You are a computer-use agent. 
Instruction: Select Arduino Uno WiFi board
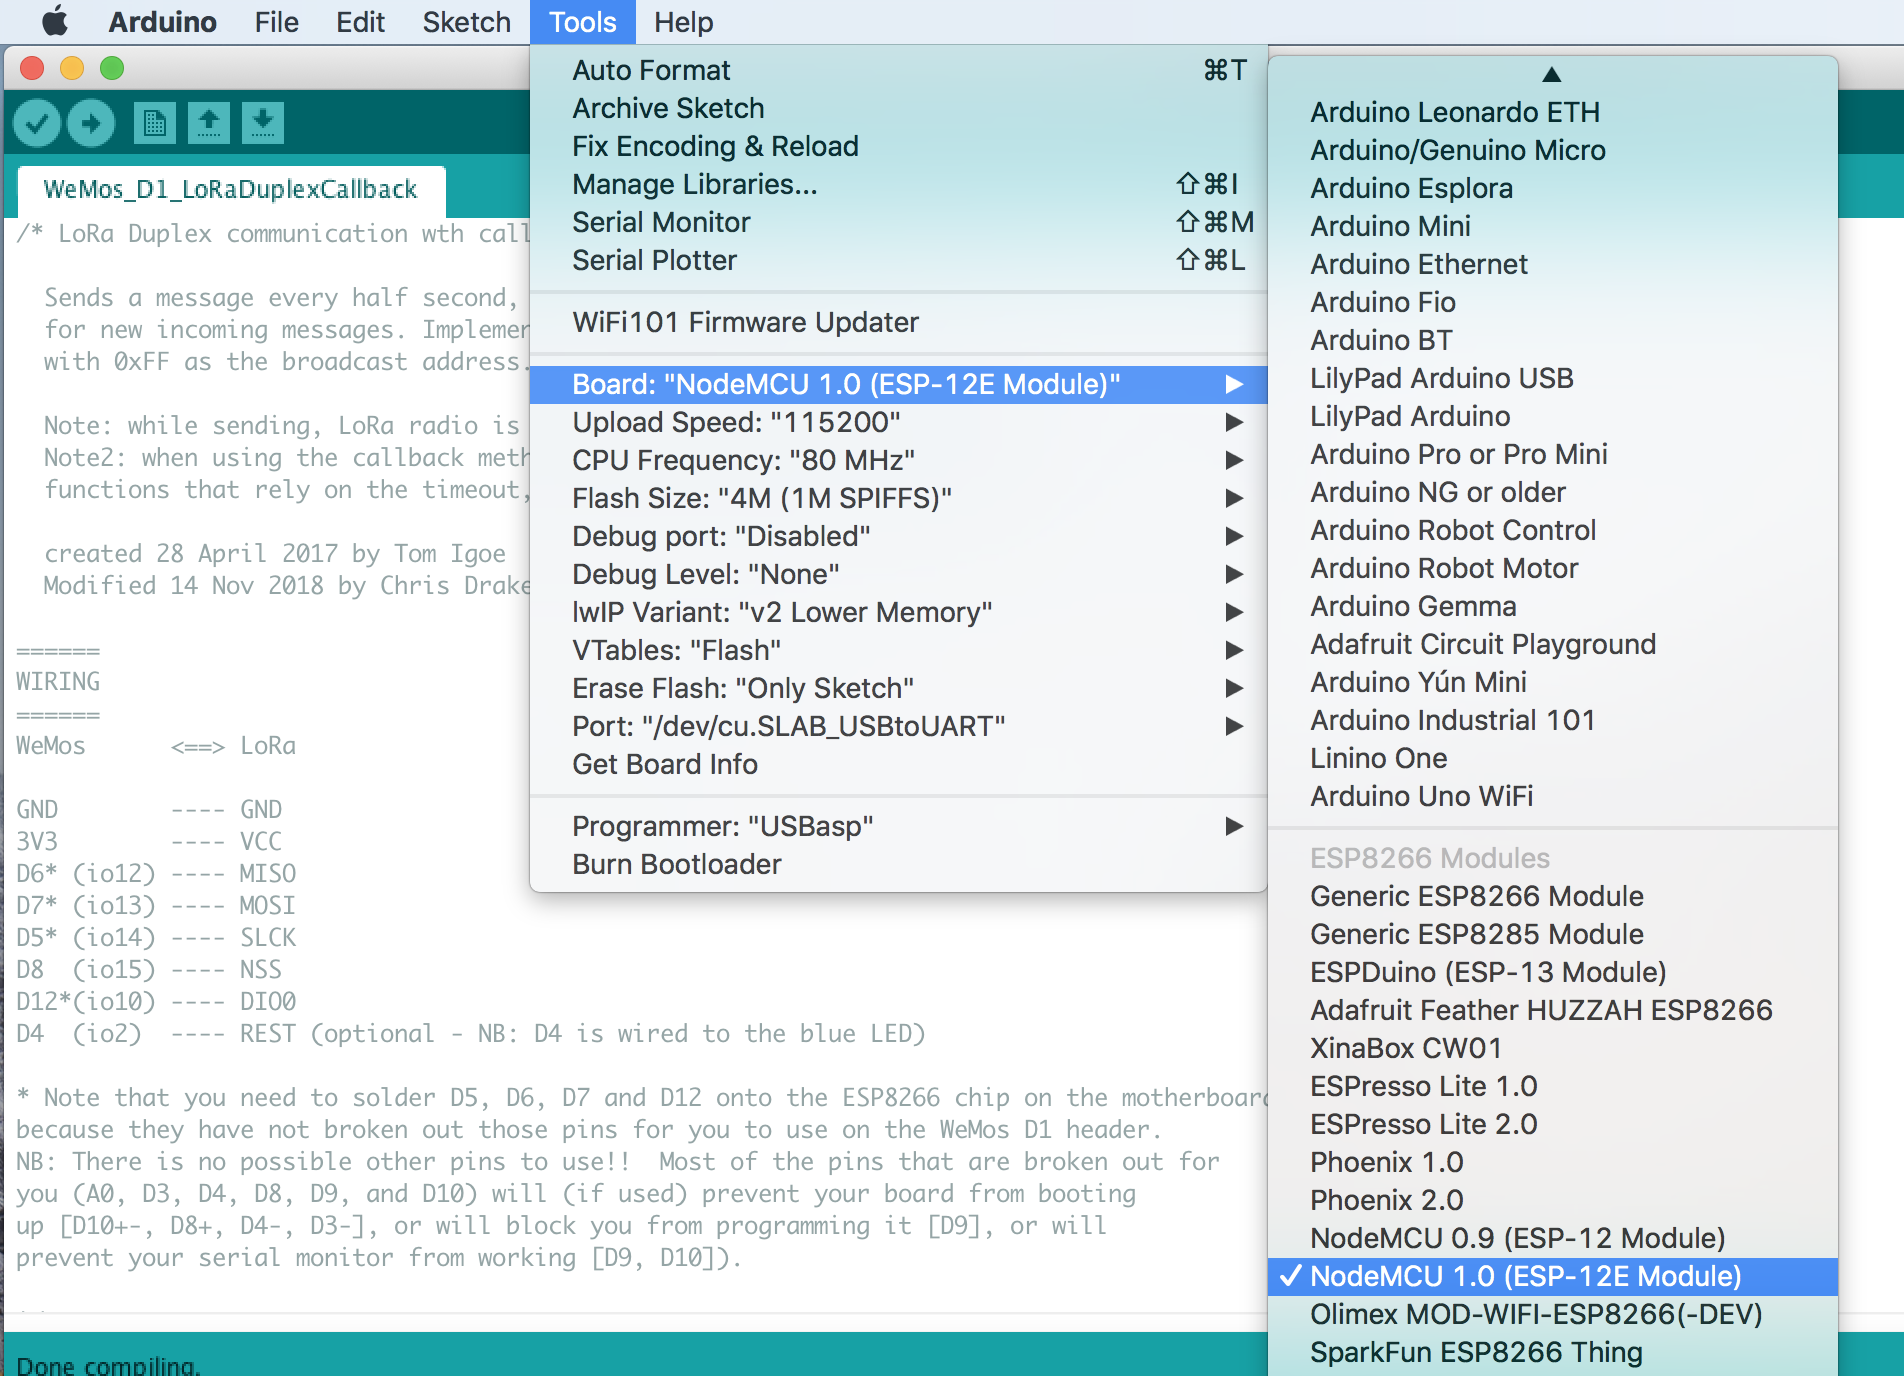pyautogui.click(x=1553, y=796)
